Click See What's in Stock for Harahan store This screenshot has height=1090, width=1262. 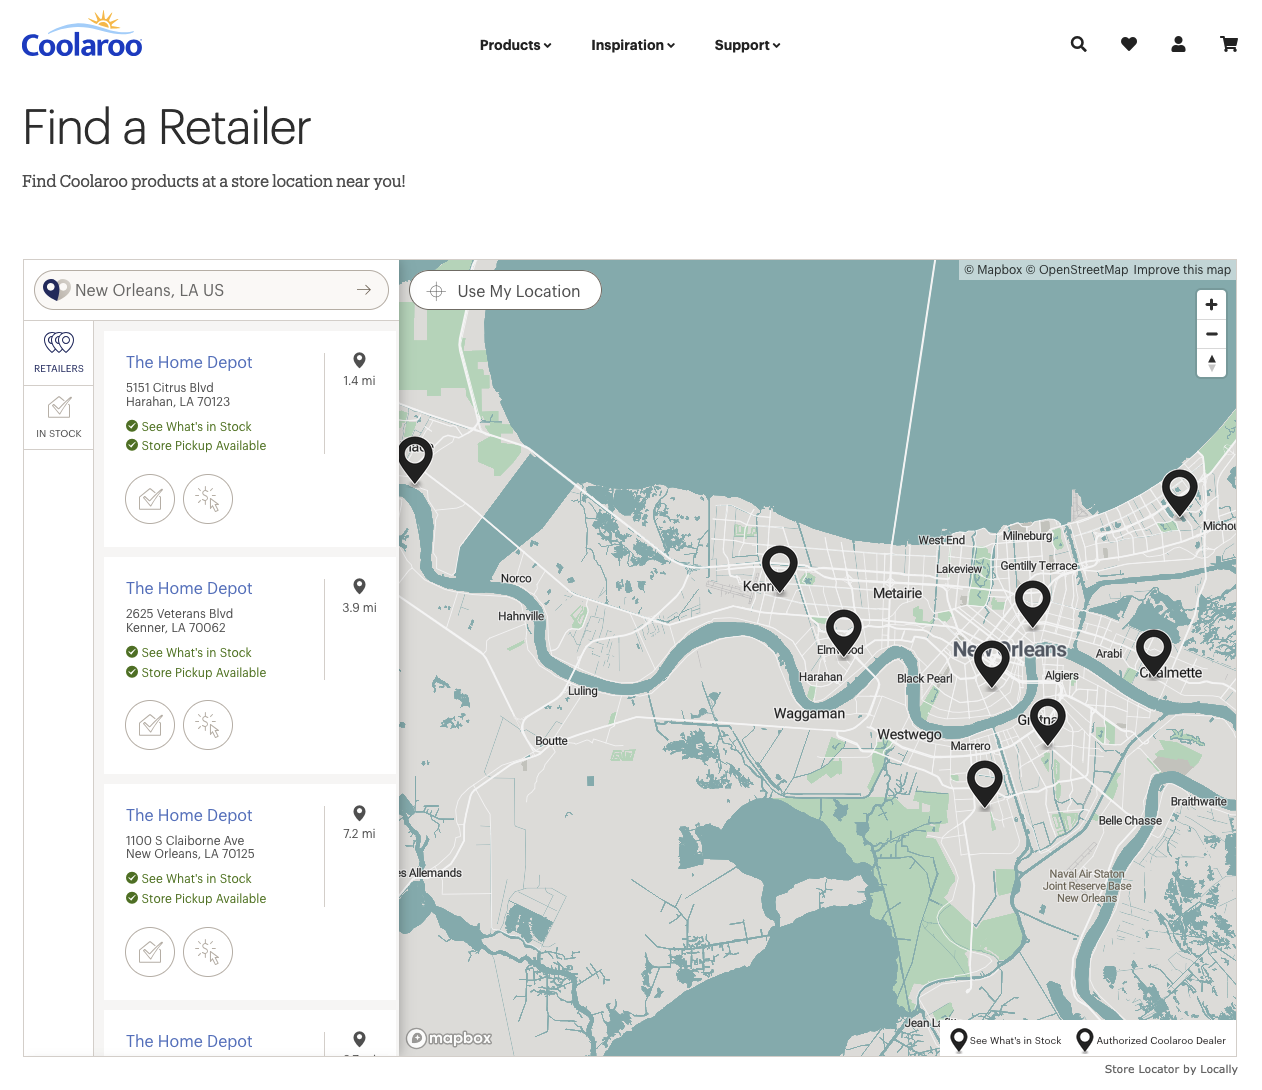pyautogui.click(x=189, y=427)
